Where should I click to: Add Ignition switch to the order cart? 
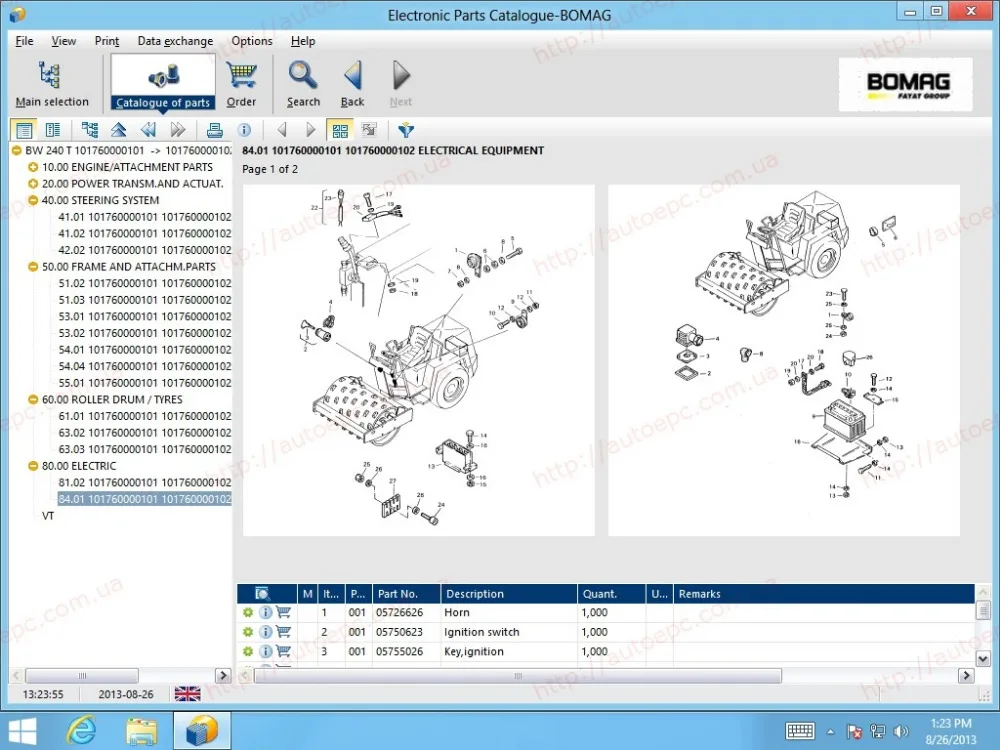283,632
